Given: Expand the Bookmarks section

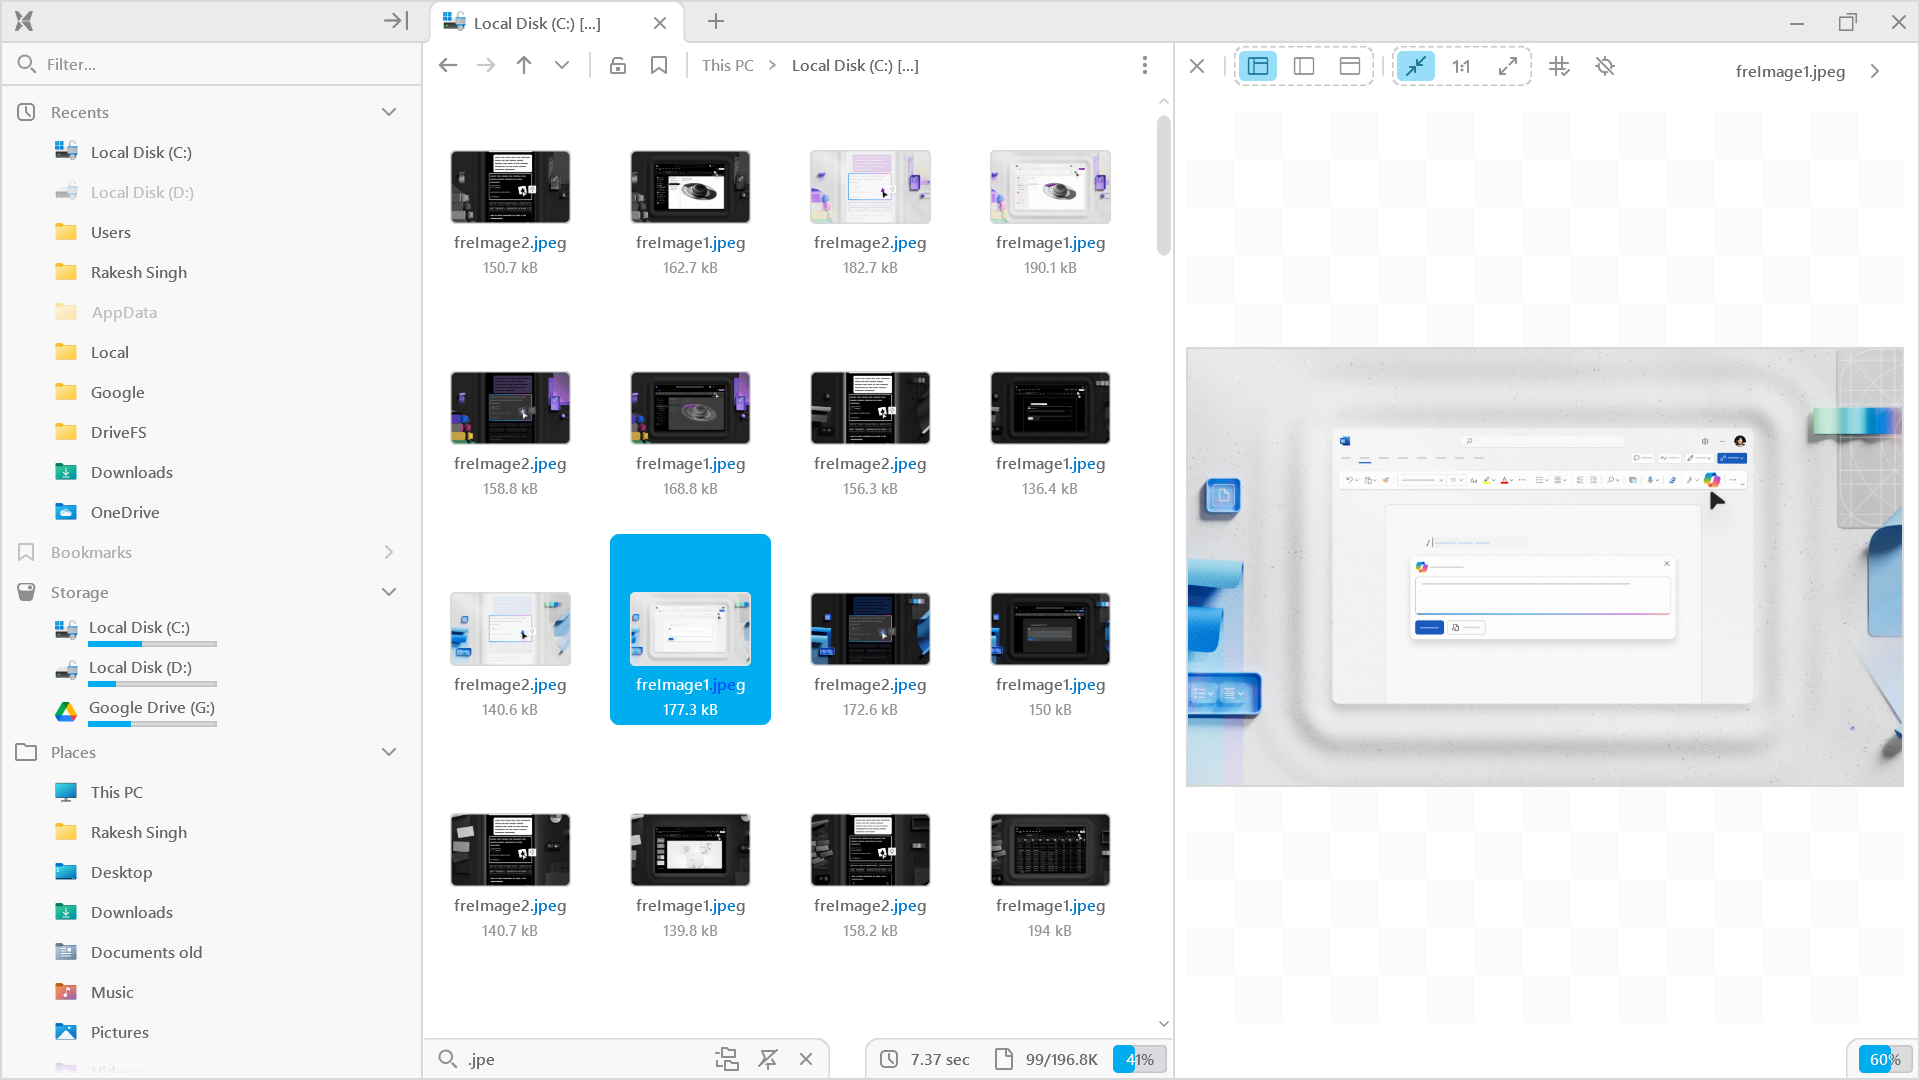Looking at the screenshot, I should pos(389,552).
